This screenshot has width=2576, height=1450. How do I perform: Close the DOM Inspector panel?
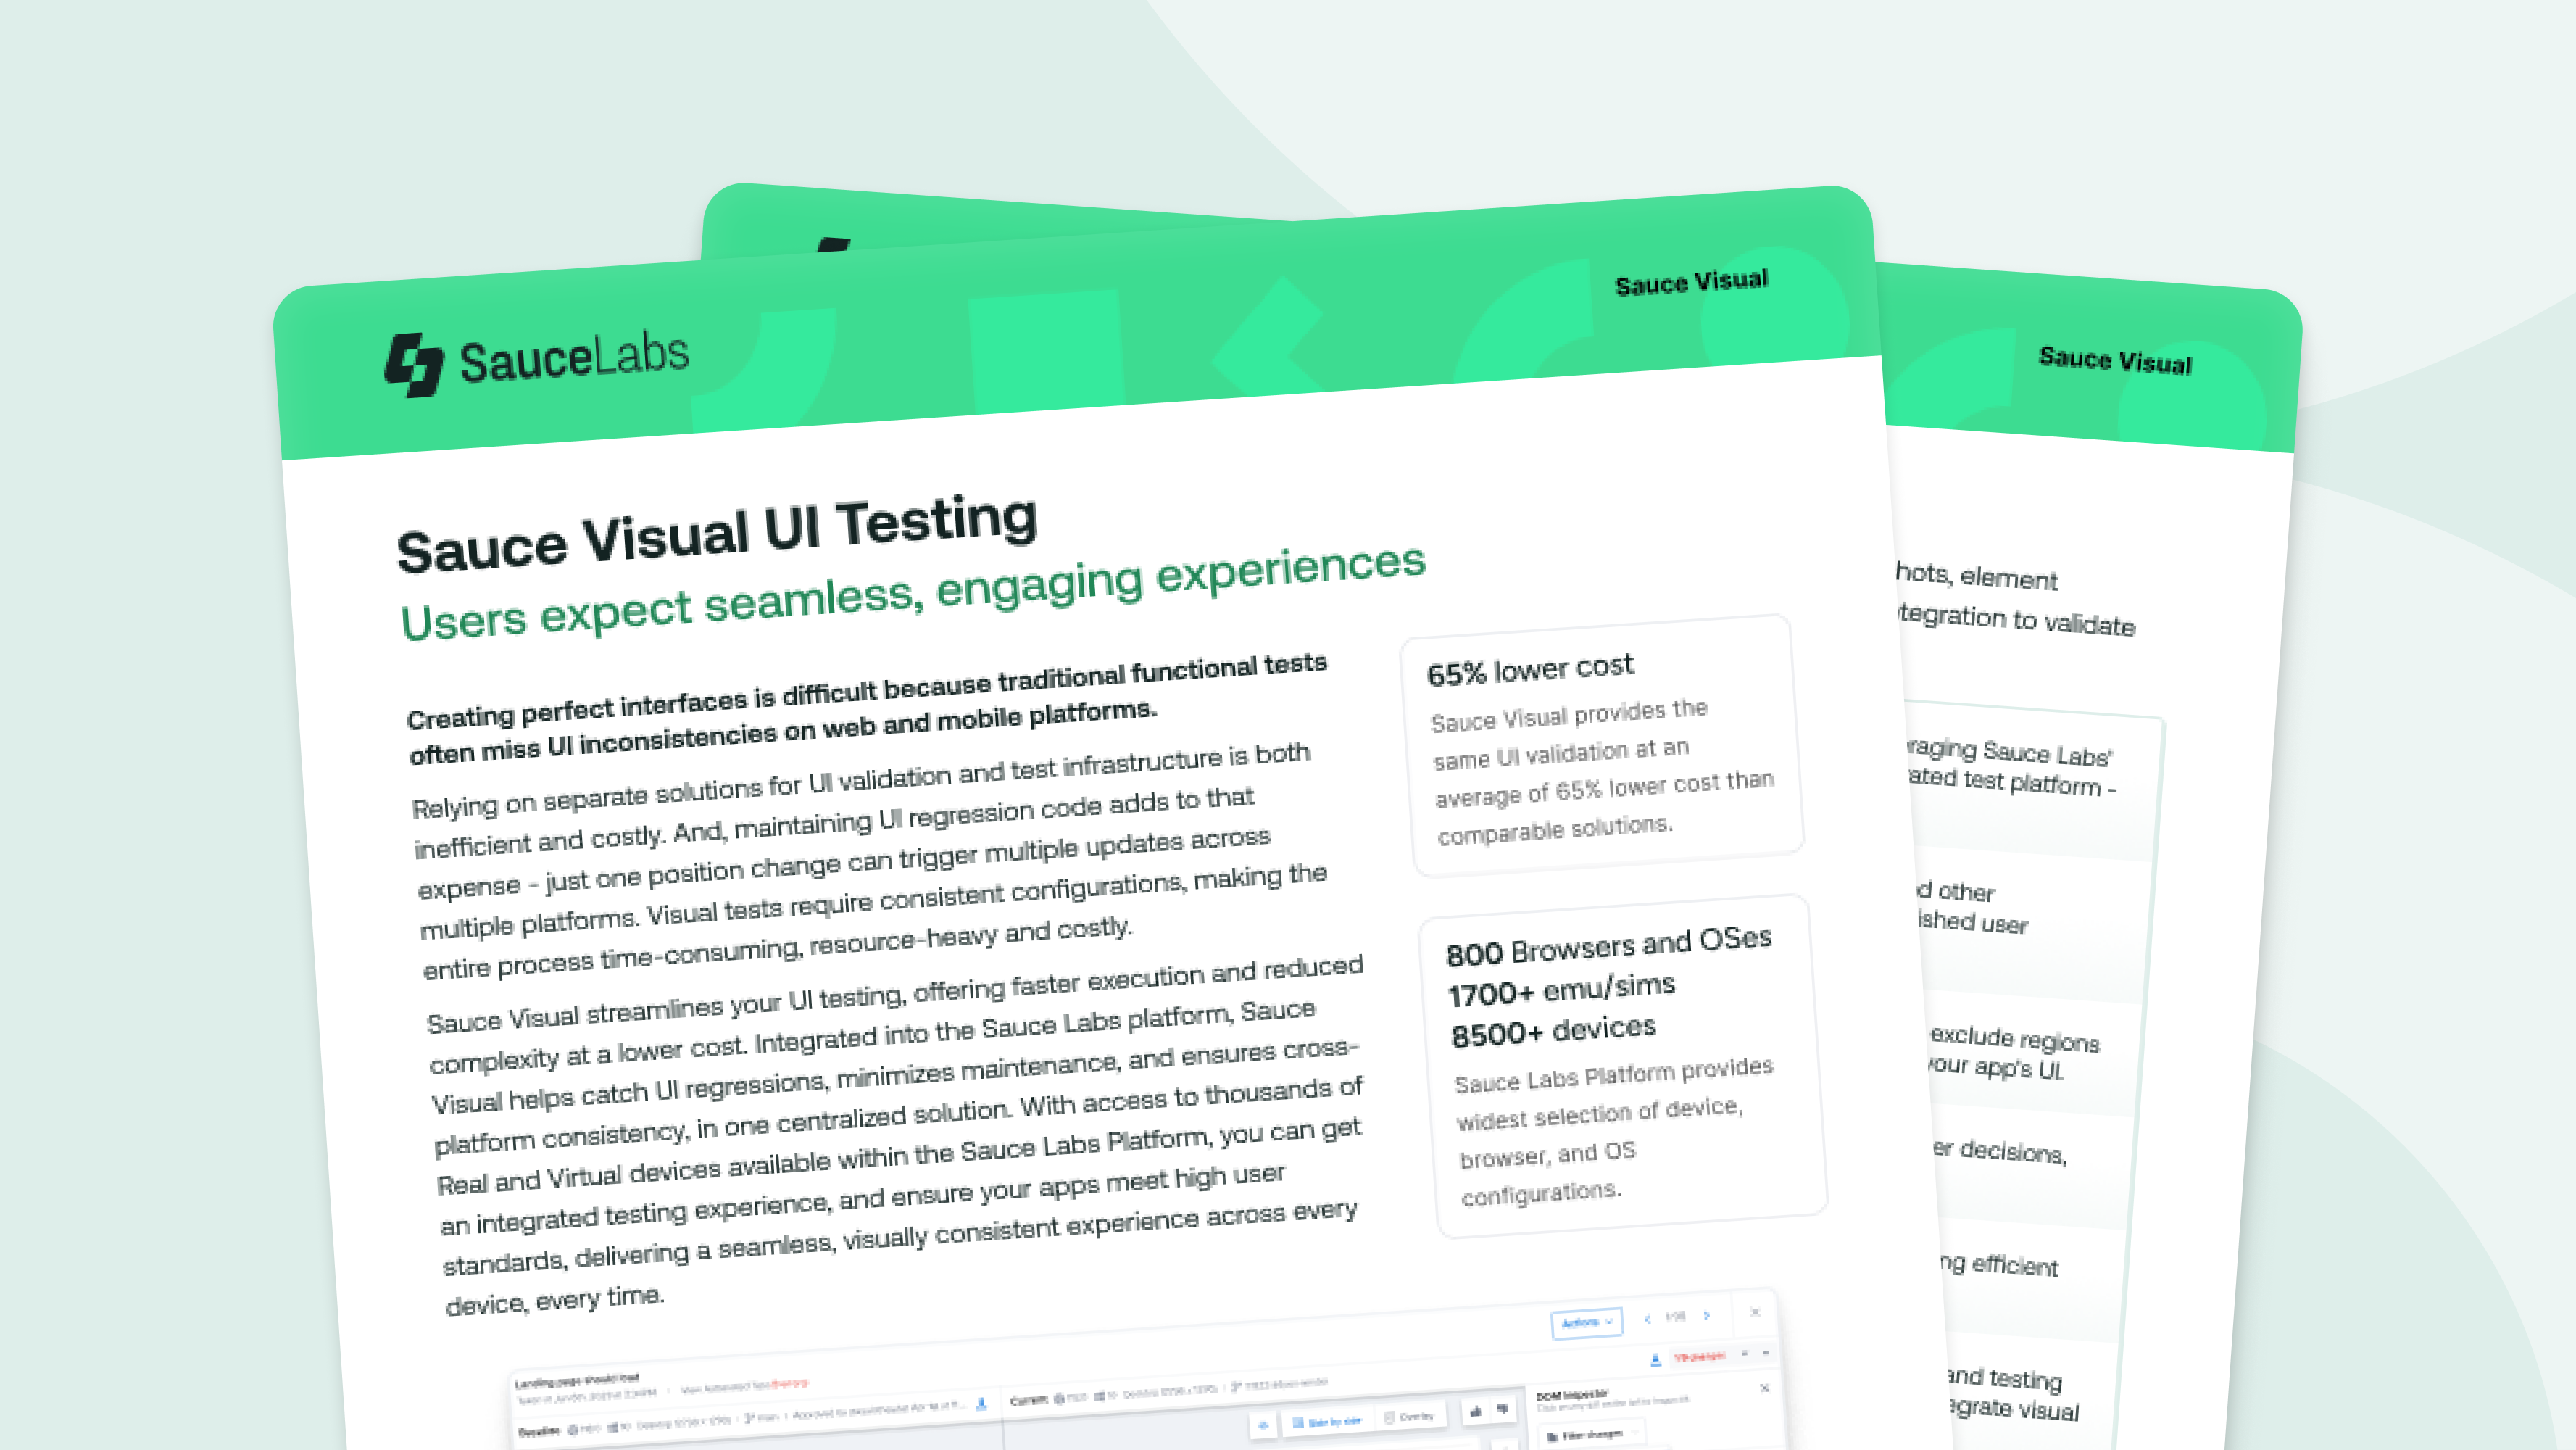point(1764,1387)
